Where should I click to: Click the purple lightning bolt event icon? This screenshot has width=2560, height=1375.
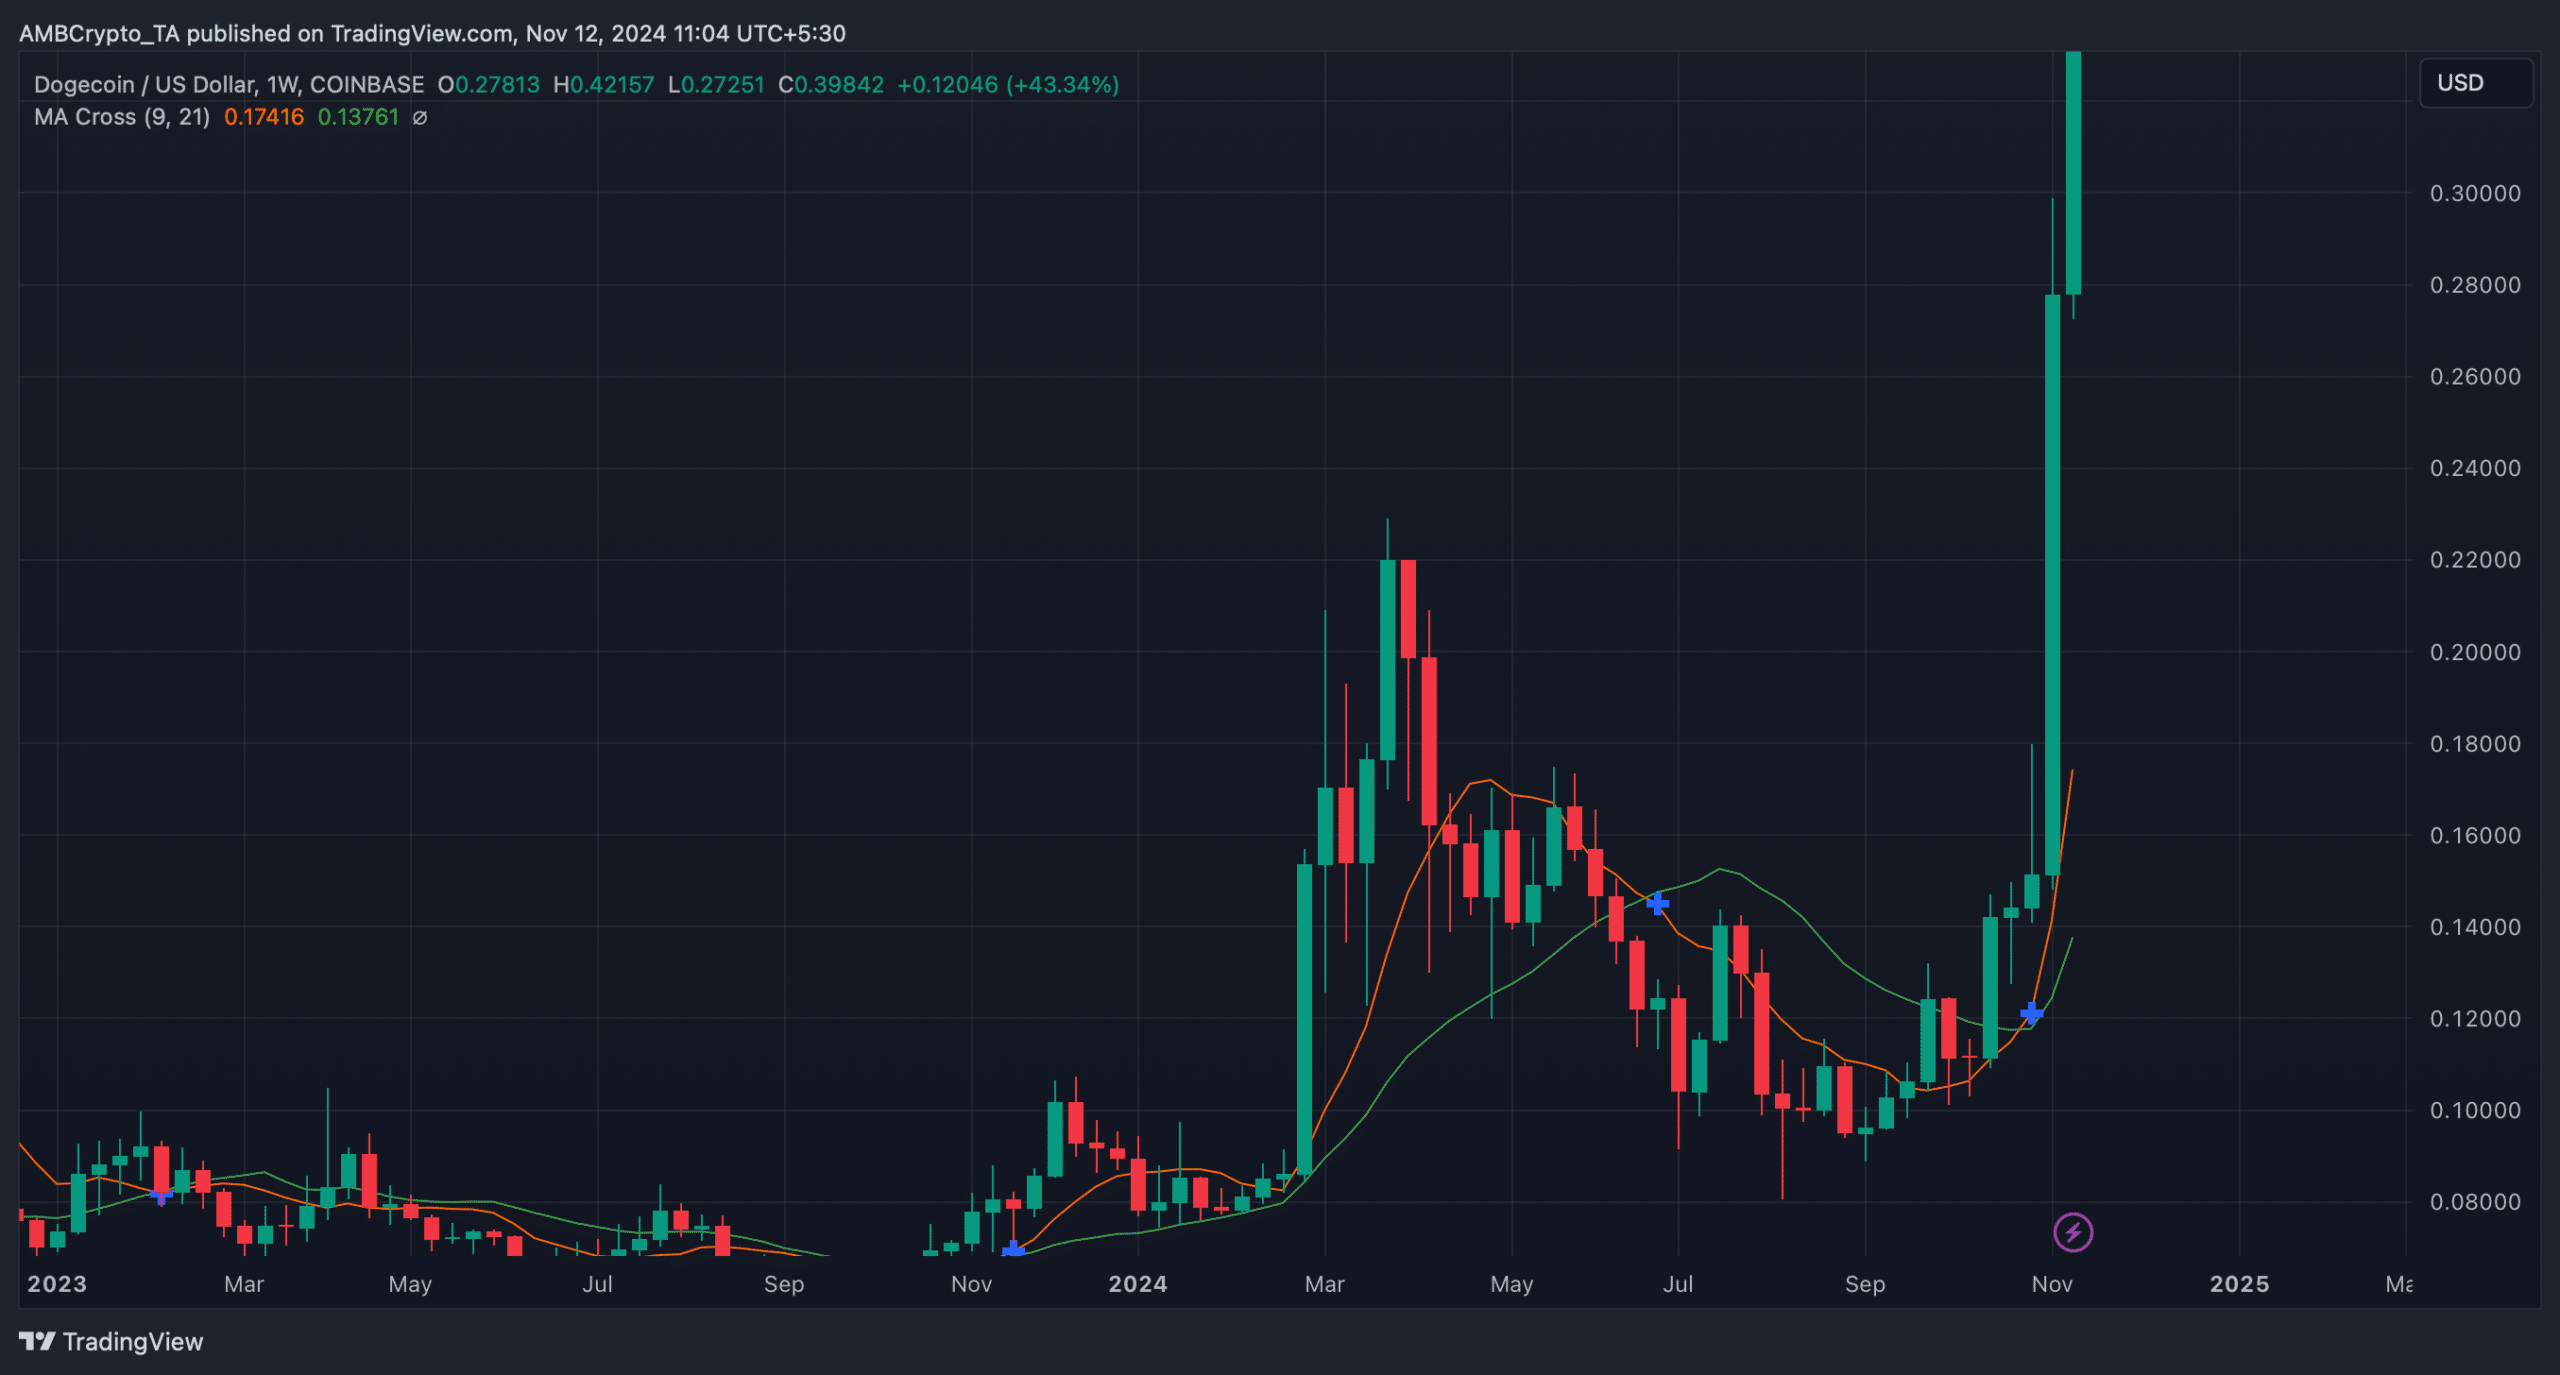[x=2073, y=1232]
